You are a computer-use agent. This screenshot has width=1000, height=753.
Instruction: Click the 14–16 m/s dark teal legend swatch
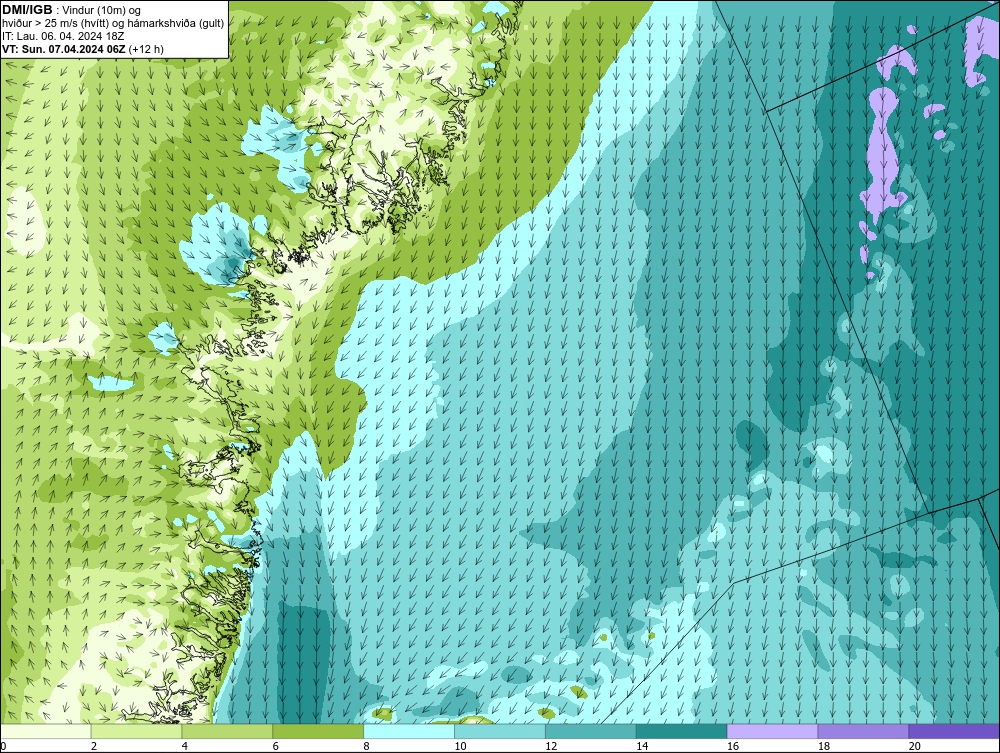pos(682,731)
